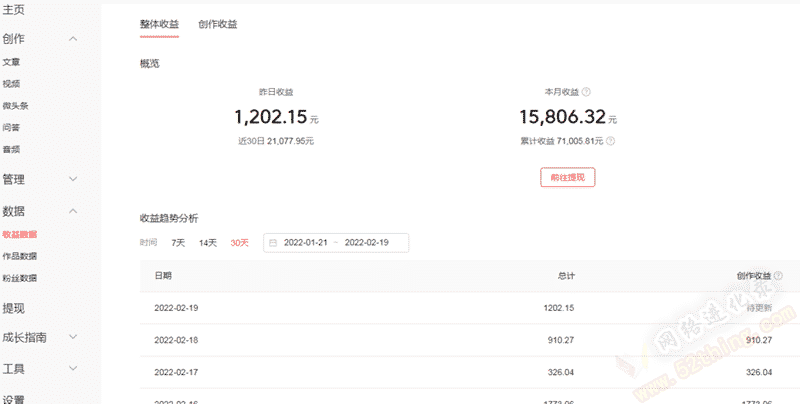Select the 整体收益 tab
The image size is (800, 404).
point(159,24)
